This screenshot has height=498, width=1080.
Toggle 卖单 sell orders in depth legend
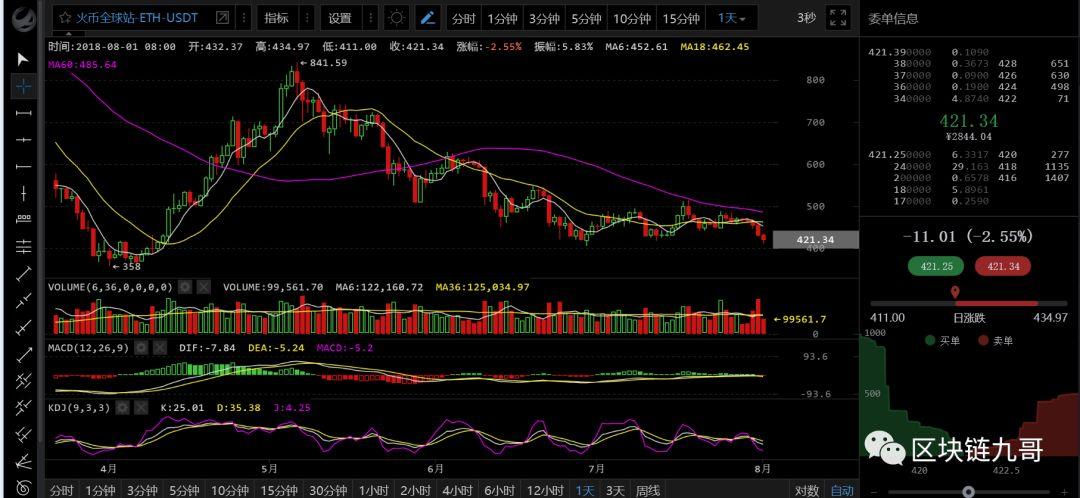[x=995, y=341]
